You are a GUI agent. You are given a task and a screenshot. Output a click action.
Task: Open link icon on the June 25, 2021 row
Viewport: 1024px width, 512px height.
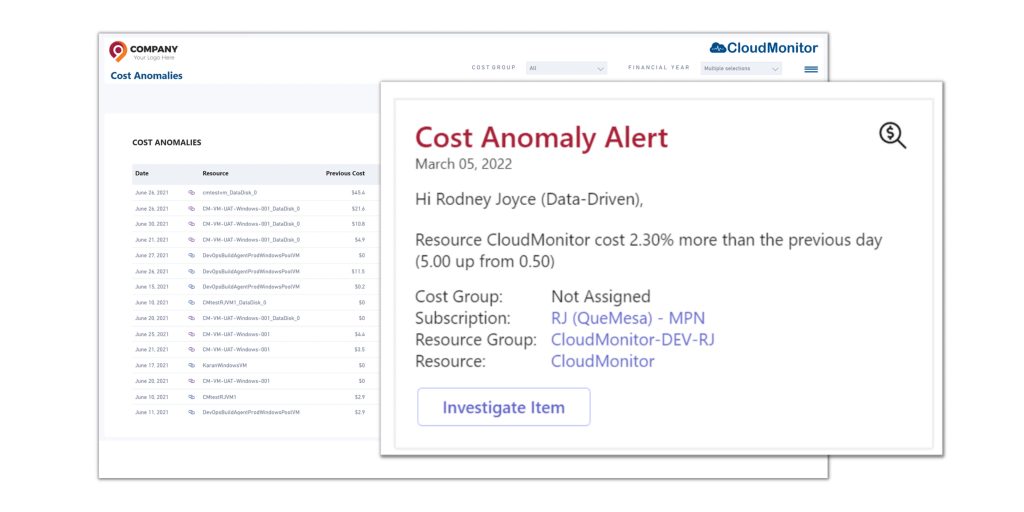[x=191, y=334]
